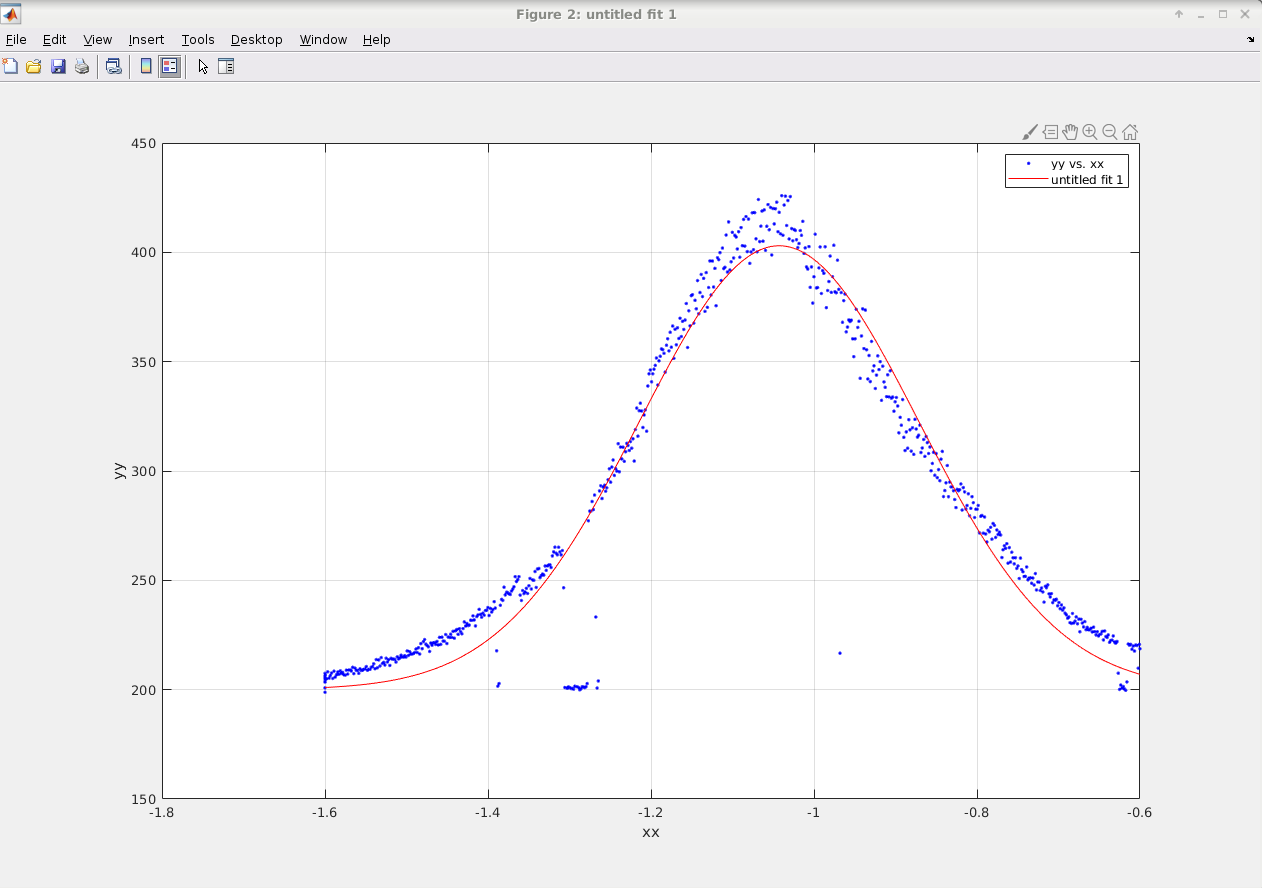Open a file with the folder icon

(34, 67)
